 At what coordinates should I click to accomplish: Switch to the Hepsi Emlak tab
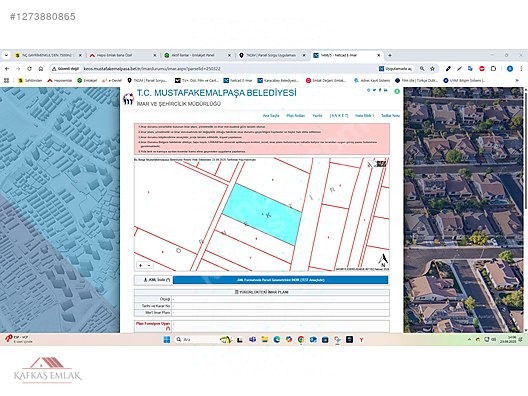tap(123, 55)
